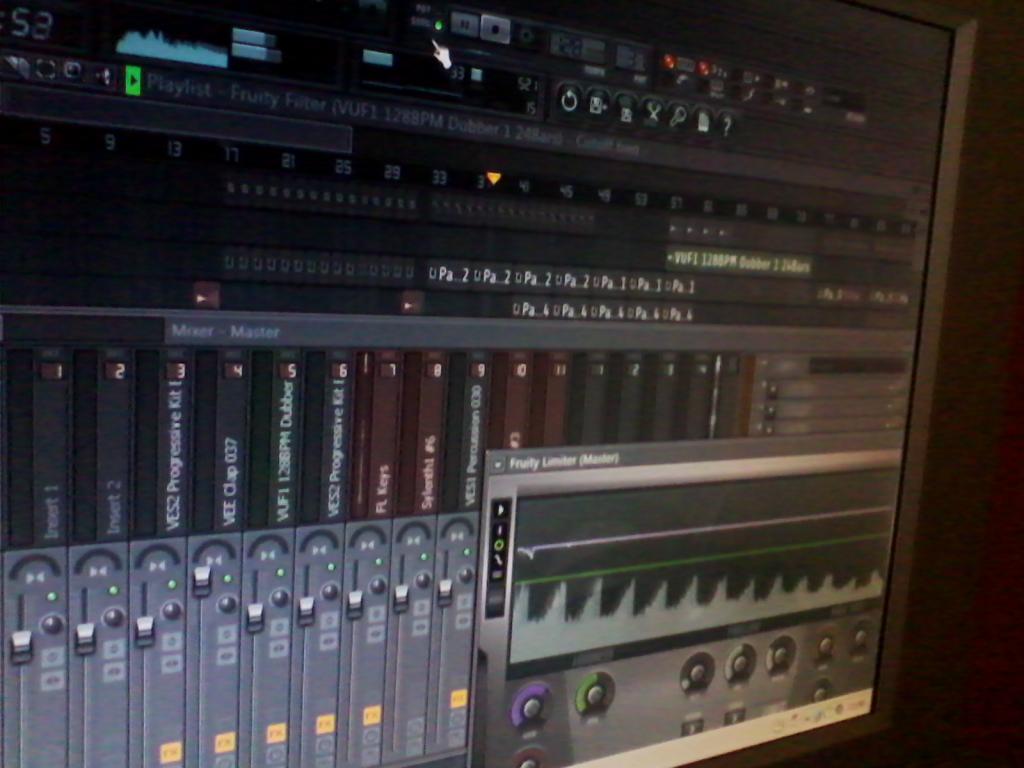
Task: Click the small red knob below purple knob
Action: pos(529,760)
